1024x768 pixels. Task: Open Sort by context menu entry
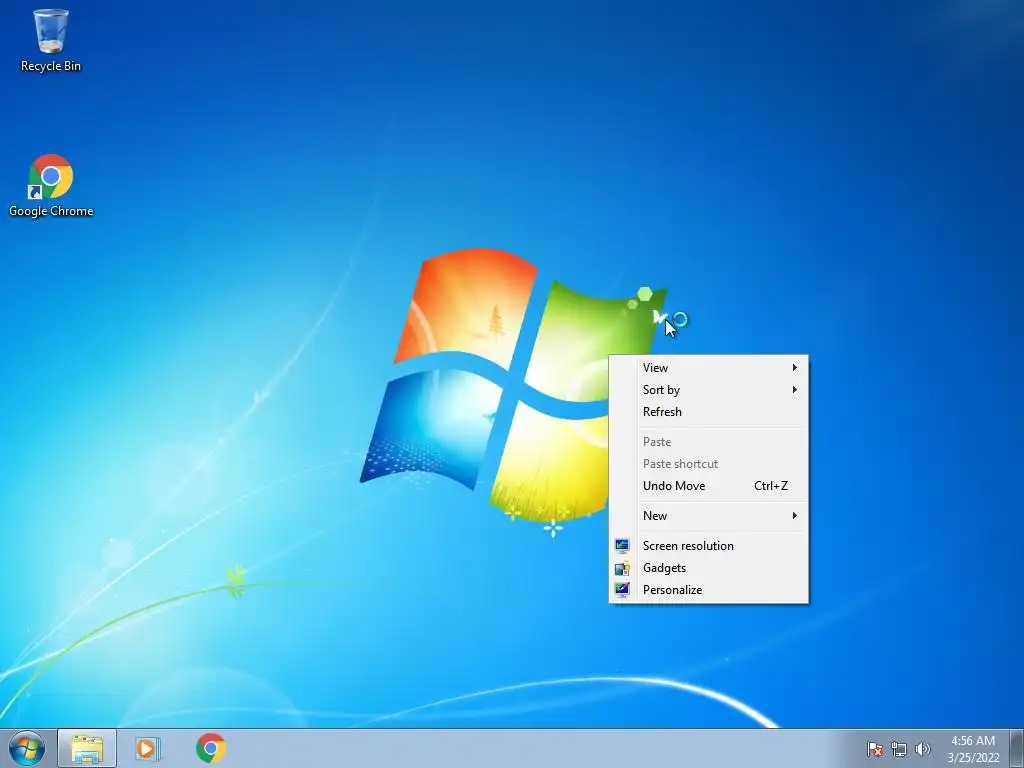[x=709, y=390]
